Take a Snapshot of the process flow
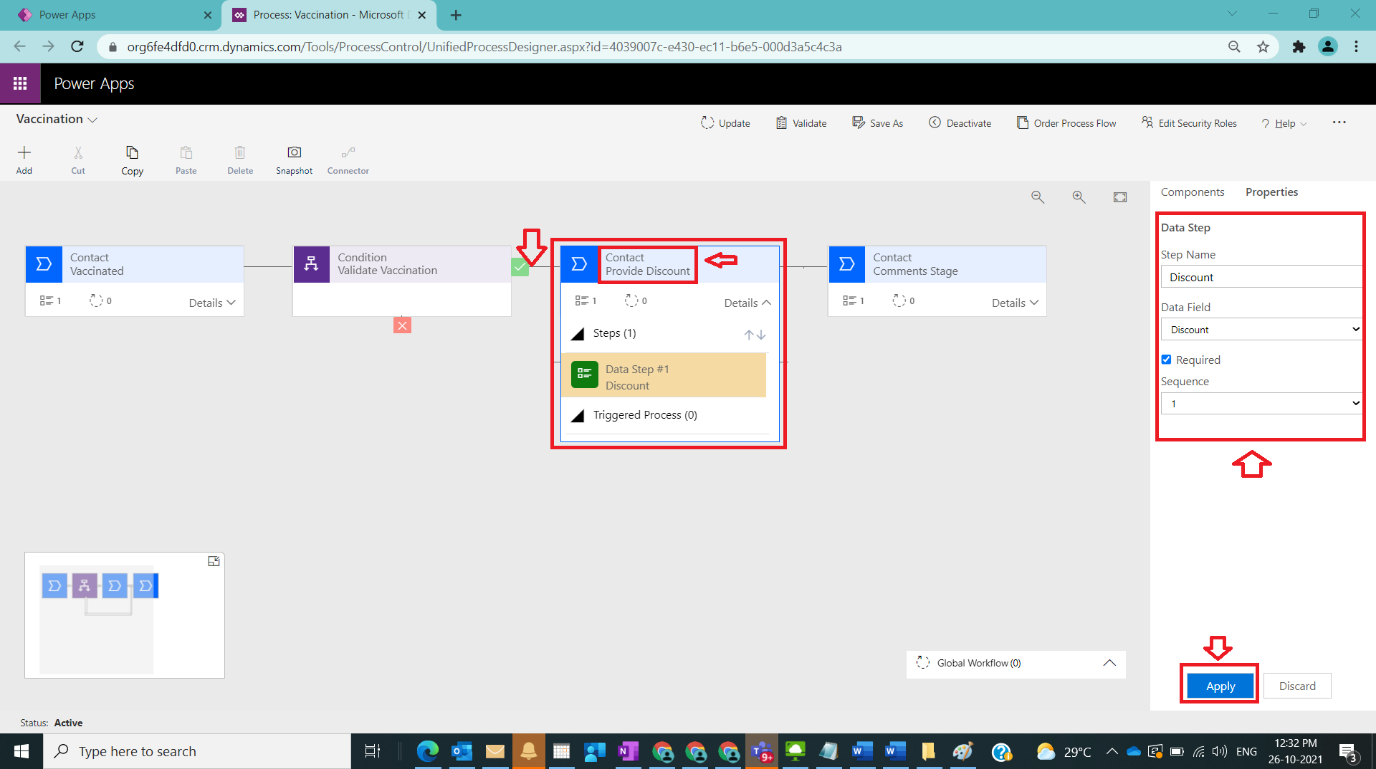 [293, 158]
